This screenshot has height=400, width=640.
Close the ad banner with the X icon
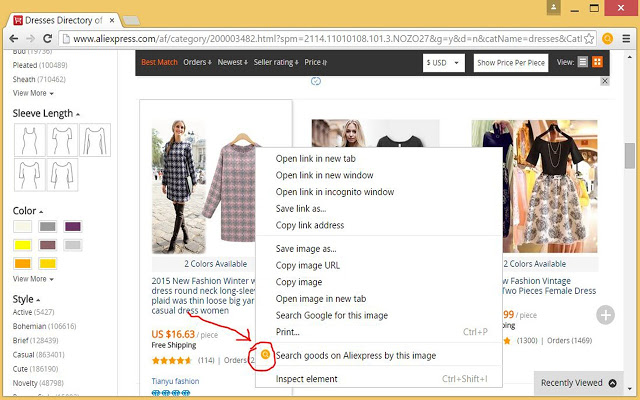pyautogui.click(x=605, y=81)
